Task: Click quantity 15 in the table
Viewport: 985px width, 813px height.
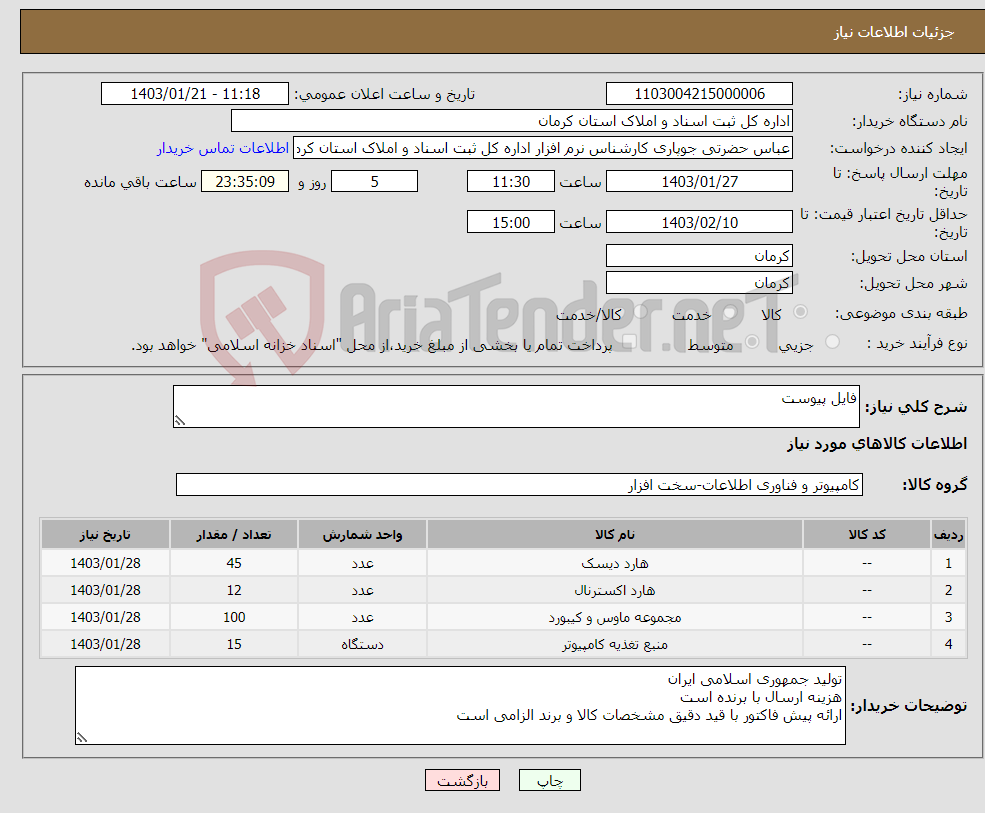Action: click(x=234, y=644)
